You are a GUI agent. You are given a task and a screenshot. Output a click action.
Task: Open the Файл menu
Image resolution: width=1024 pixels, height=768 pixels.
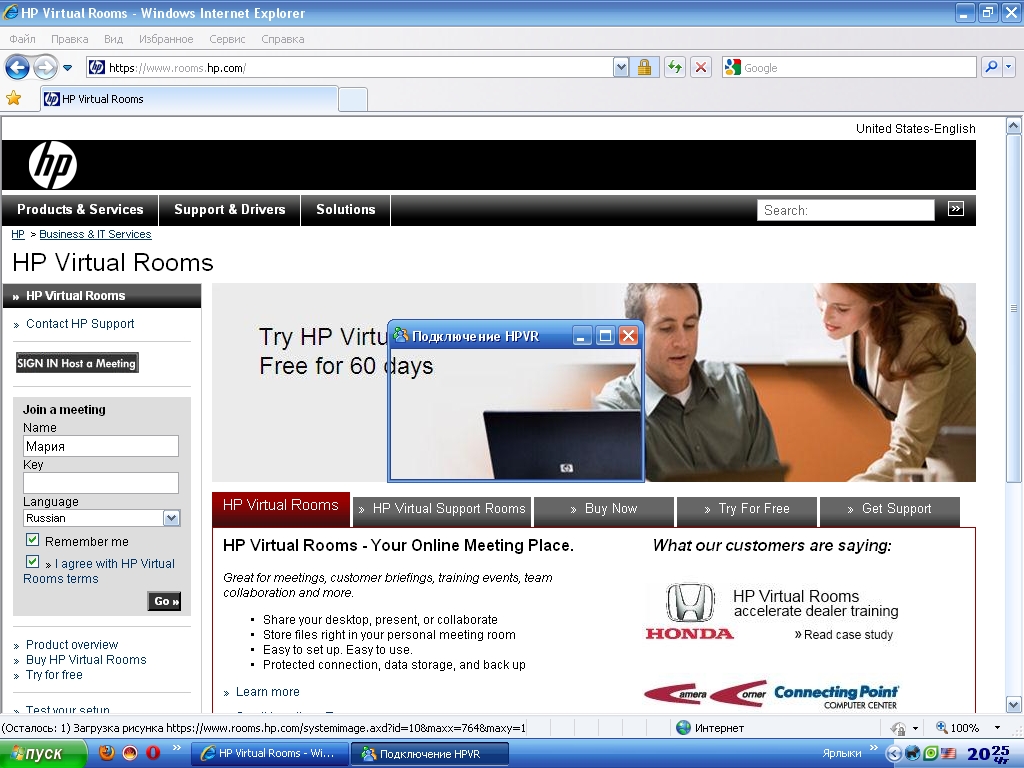point(22,39)
